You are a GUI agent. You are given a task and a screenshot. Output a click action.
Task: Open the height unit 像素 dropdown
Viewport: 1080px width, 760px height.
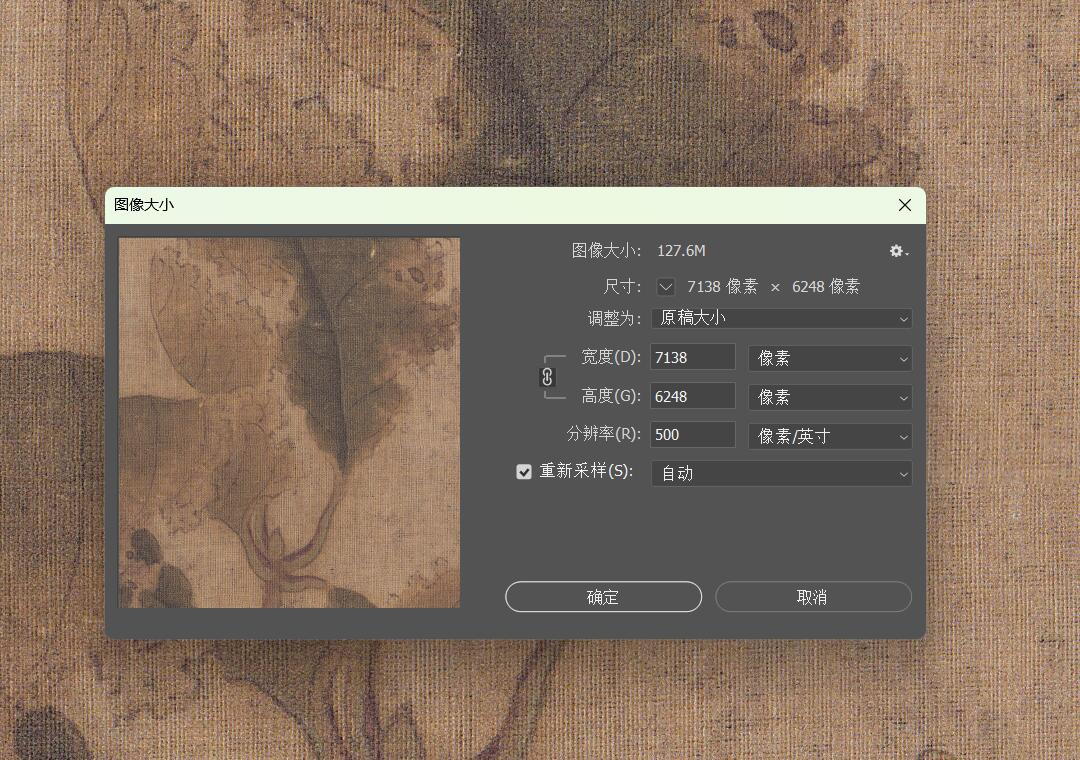830,398
